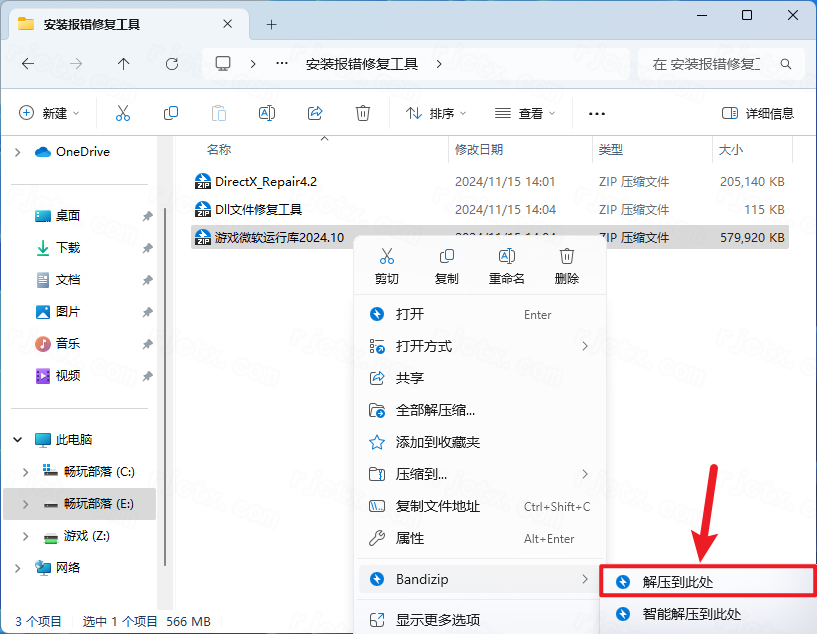This screenshot has width=817, height=634.
Task: Expand the 畅玩部落 (E:) drive
Action: 26,504
